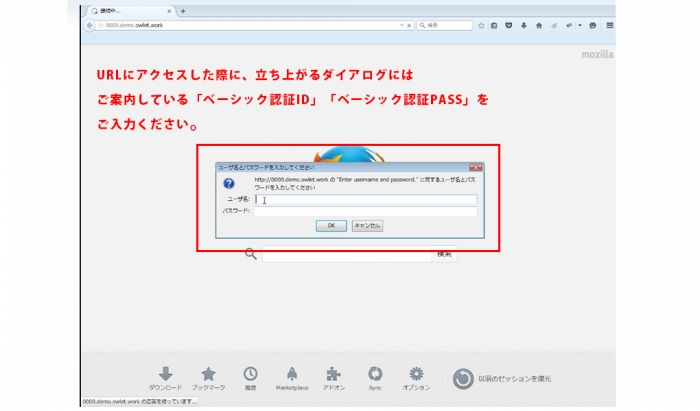Image resolution: width=700 pixels, height=411 pixels.
Task: Click the bookmark star icon in toolbar
Action: 481,25
